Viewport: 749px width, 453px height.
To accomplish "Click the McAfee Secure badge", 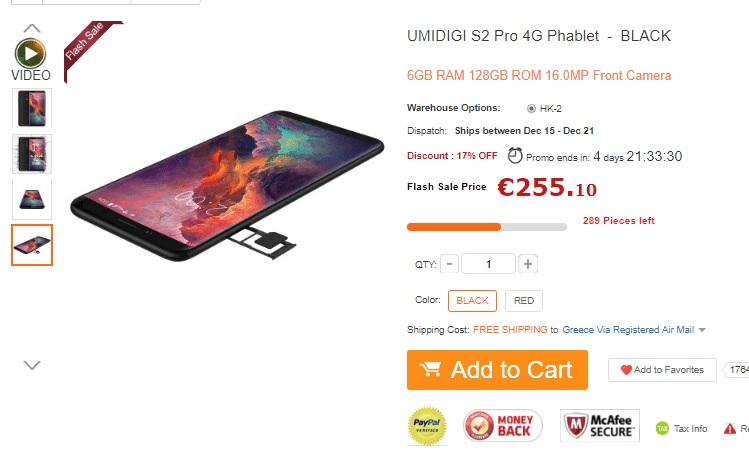I will click(x=600, y=425).
